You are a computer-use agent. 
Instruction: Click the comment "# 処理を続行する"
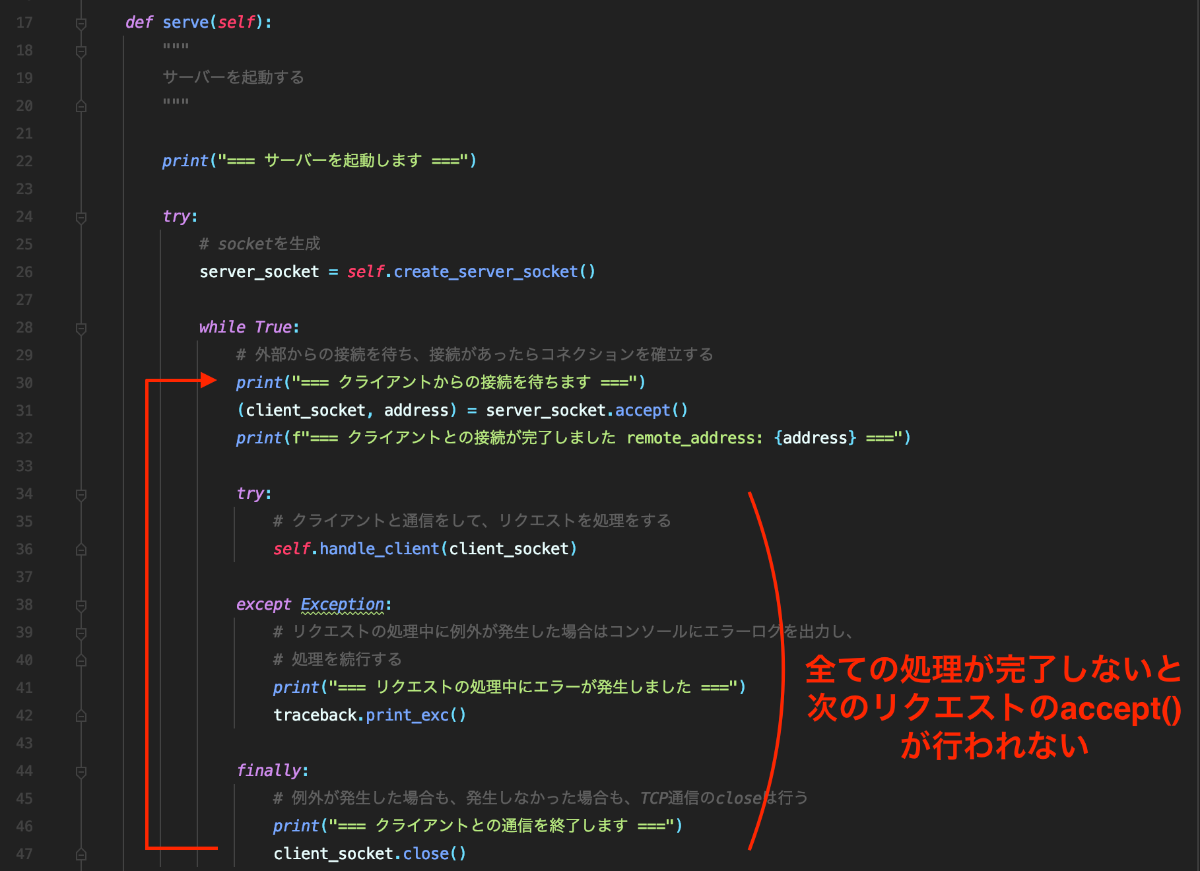(x=338, y=660)
